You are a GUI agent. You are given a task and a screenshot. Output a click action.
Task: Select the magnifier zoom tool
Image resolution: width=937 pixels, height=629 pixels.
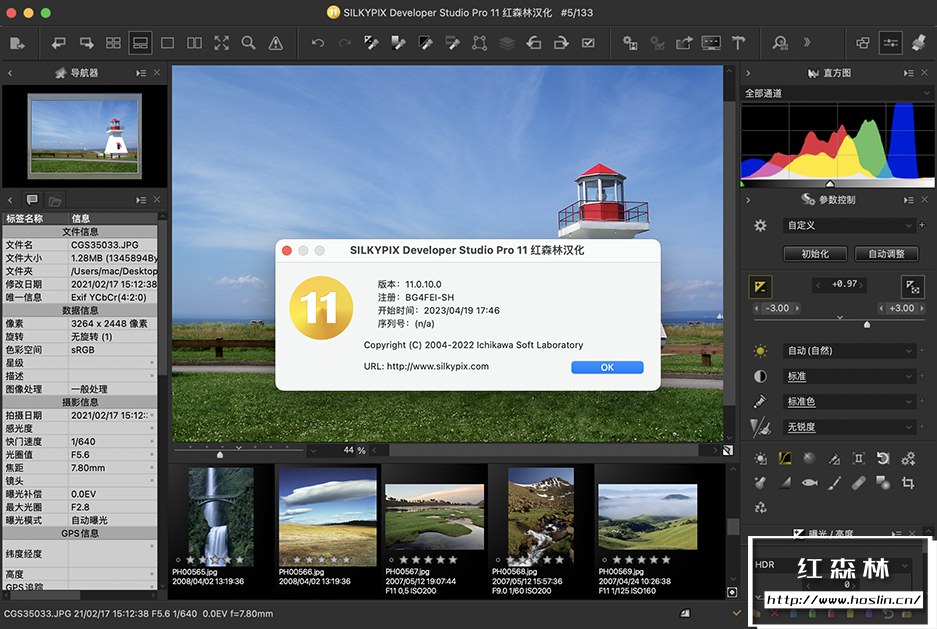(248, 43)
